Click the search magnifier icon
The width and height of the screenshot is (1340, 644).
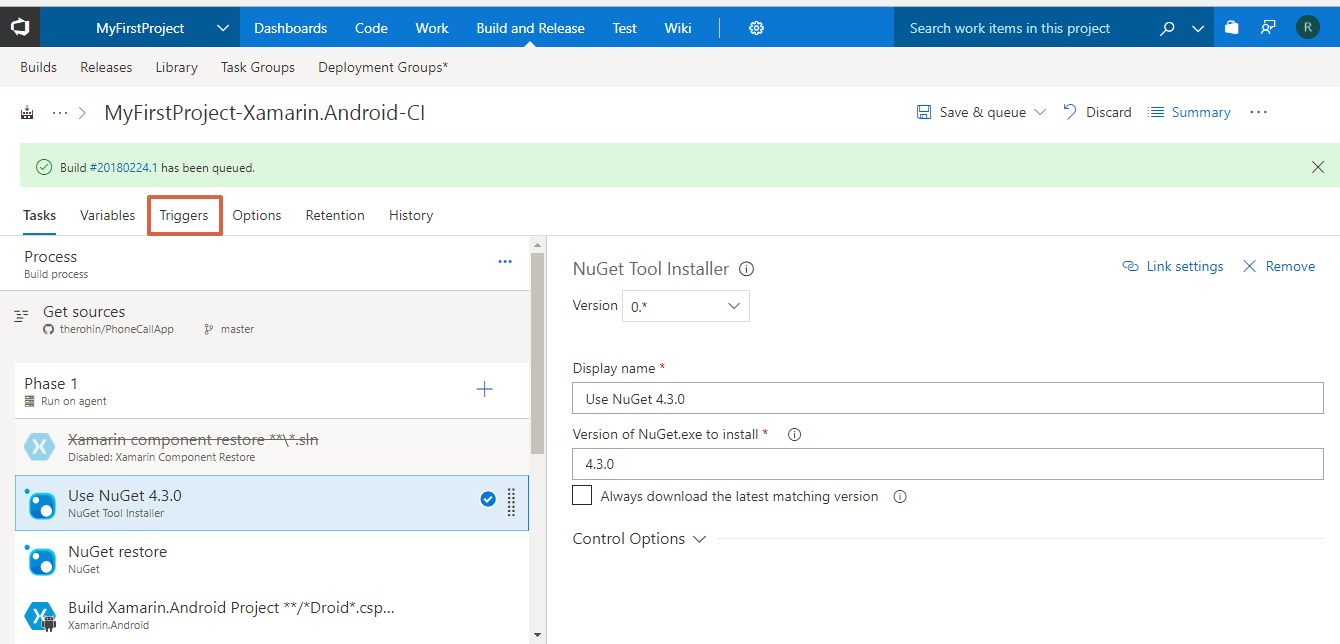[1167, 28]
